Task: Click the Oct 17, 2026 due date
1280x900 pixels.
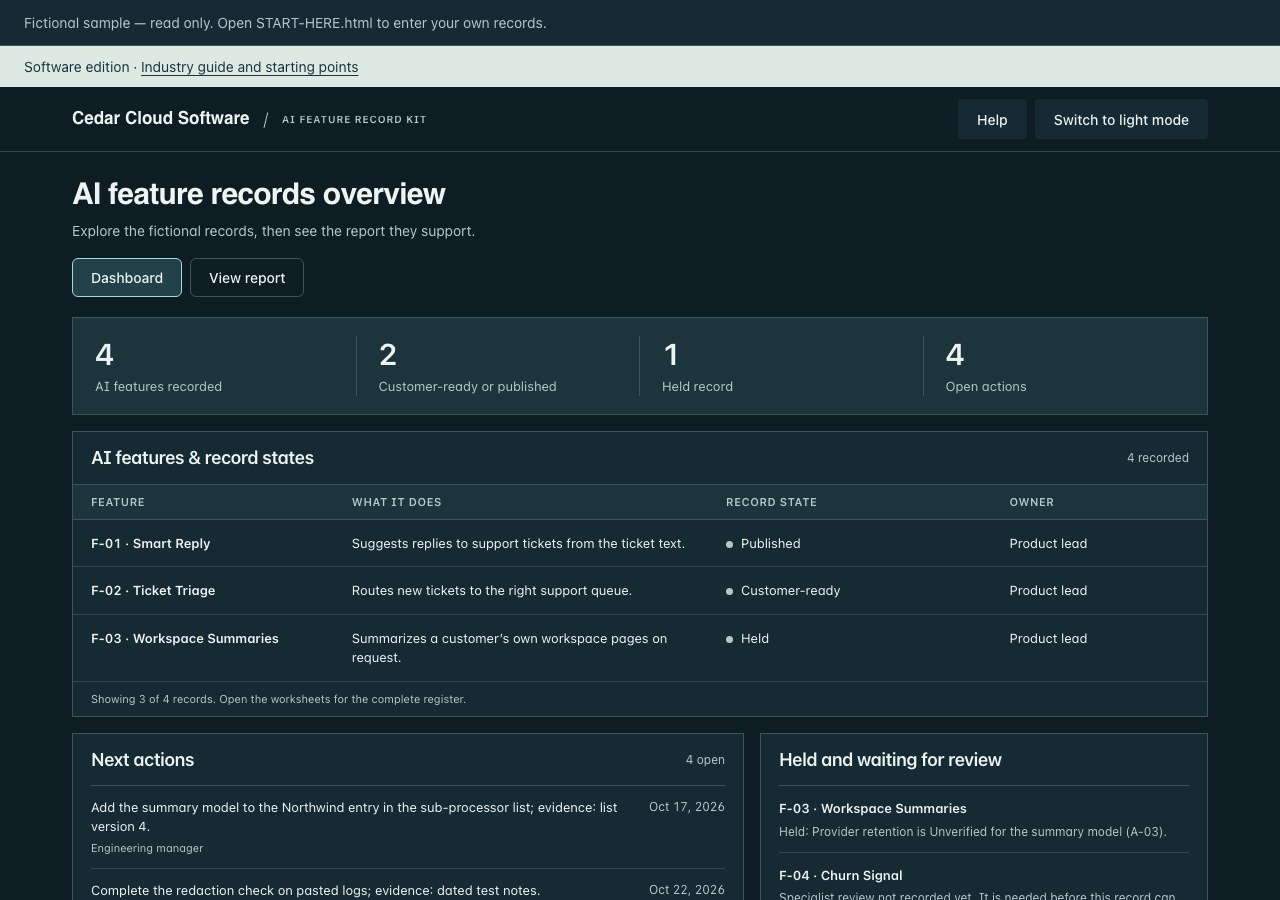Action: click(687, 807)
